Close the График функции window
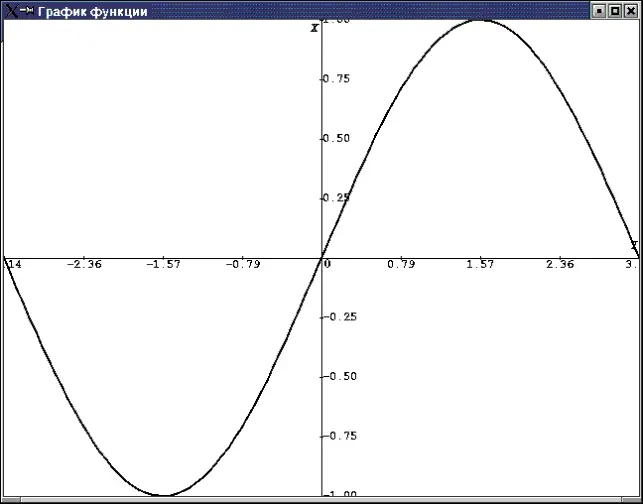This screenshot has width=643, height=504. coord(631,10)
